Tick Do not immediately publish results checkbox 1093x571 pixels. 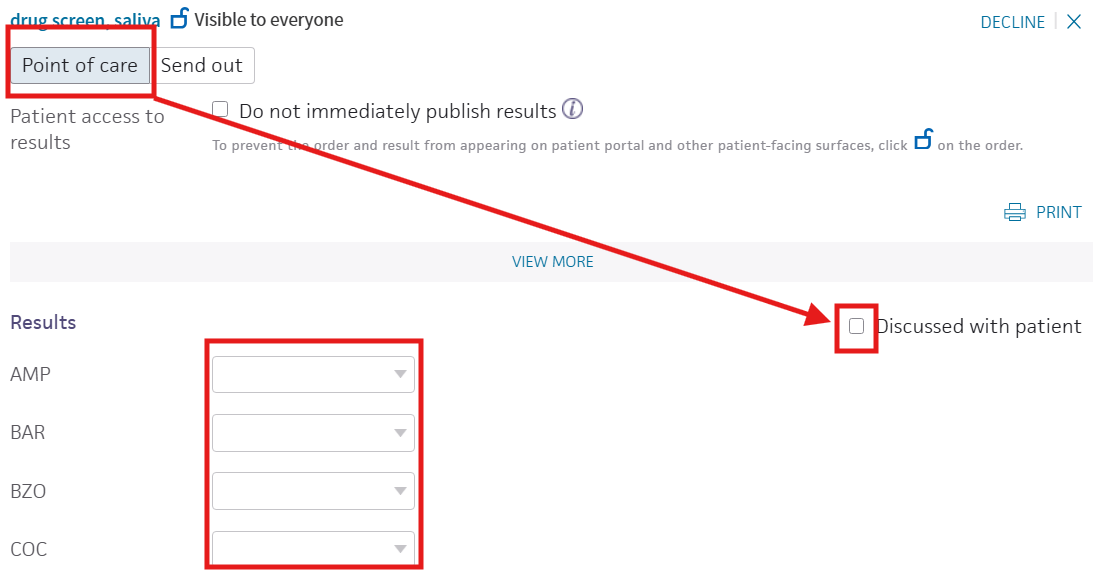coord(220,109)
